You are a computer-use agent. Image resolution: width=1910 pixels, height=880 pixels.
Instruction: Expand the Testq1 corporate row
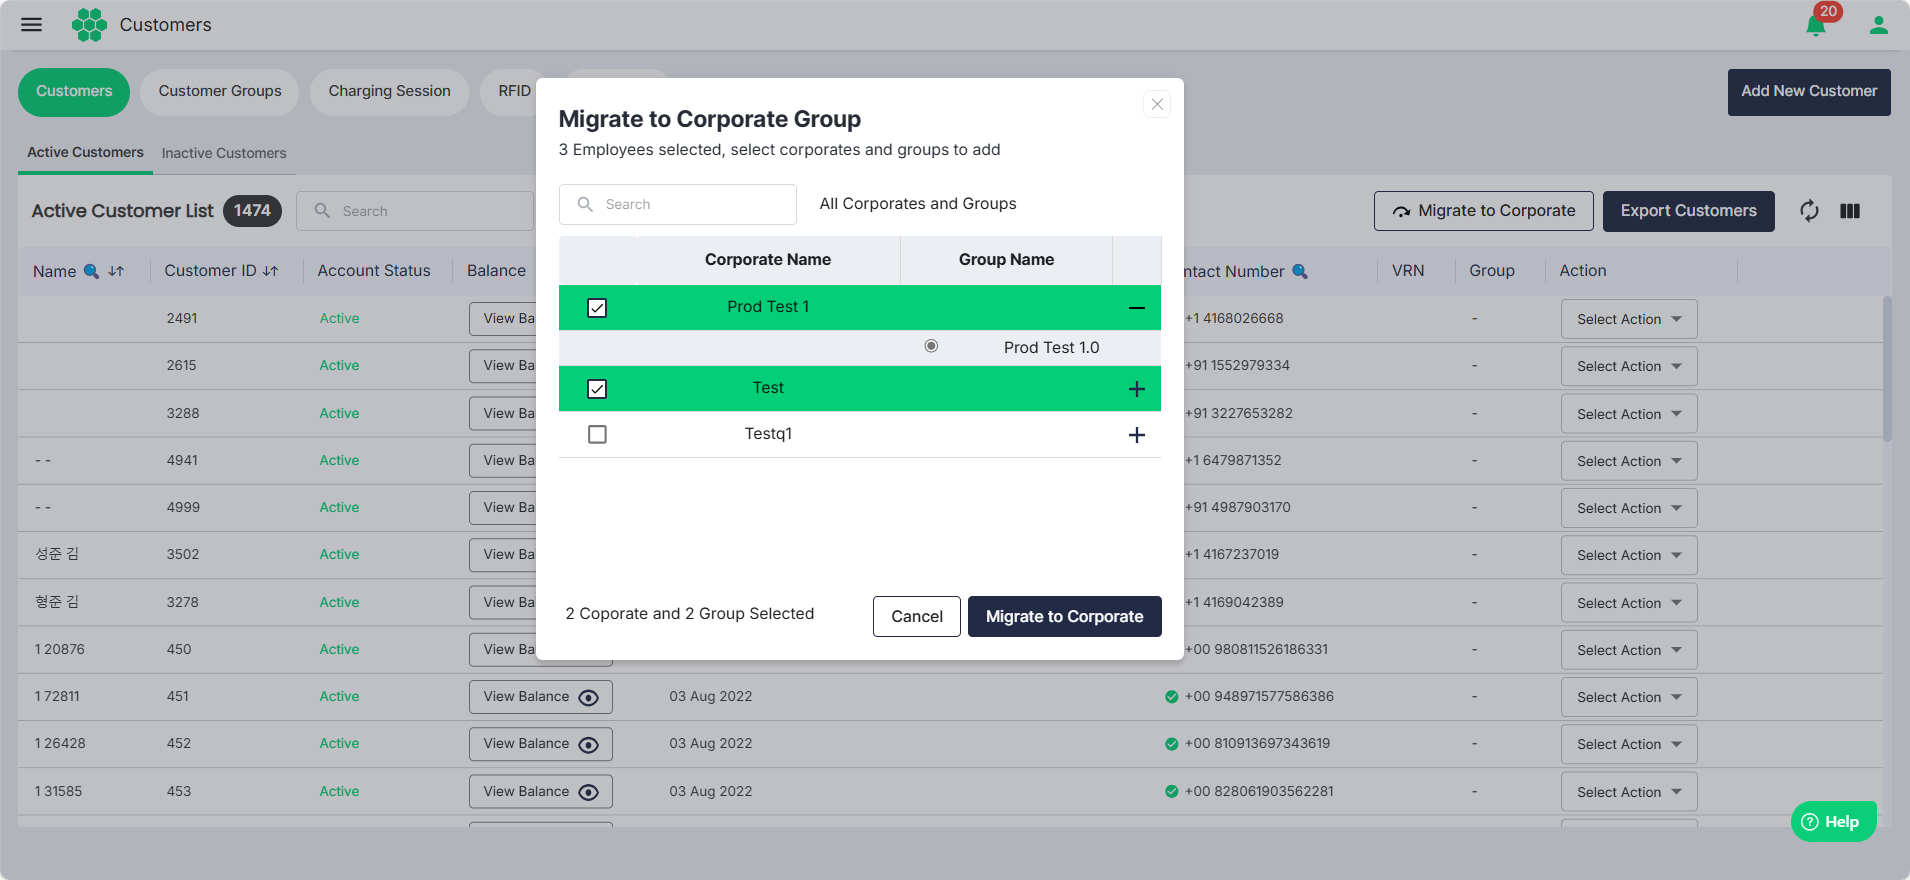tap(1137, 435)
